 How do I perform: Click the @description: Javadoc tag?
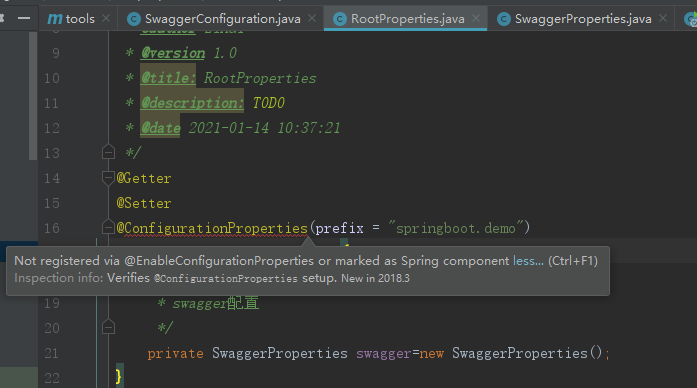[x=192, y=103]
